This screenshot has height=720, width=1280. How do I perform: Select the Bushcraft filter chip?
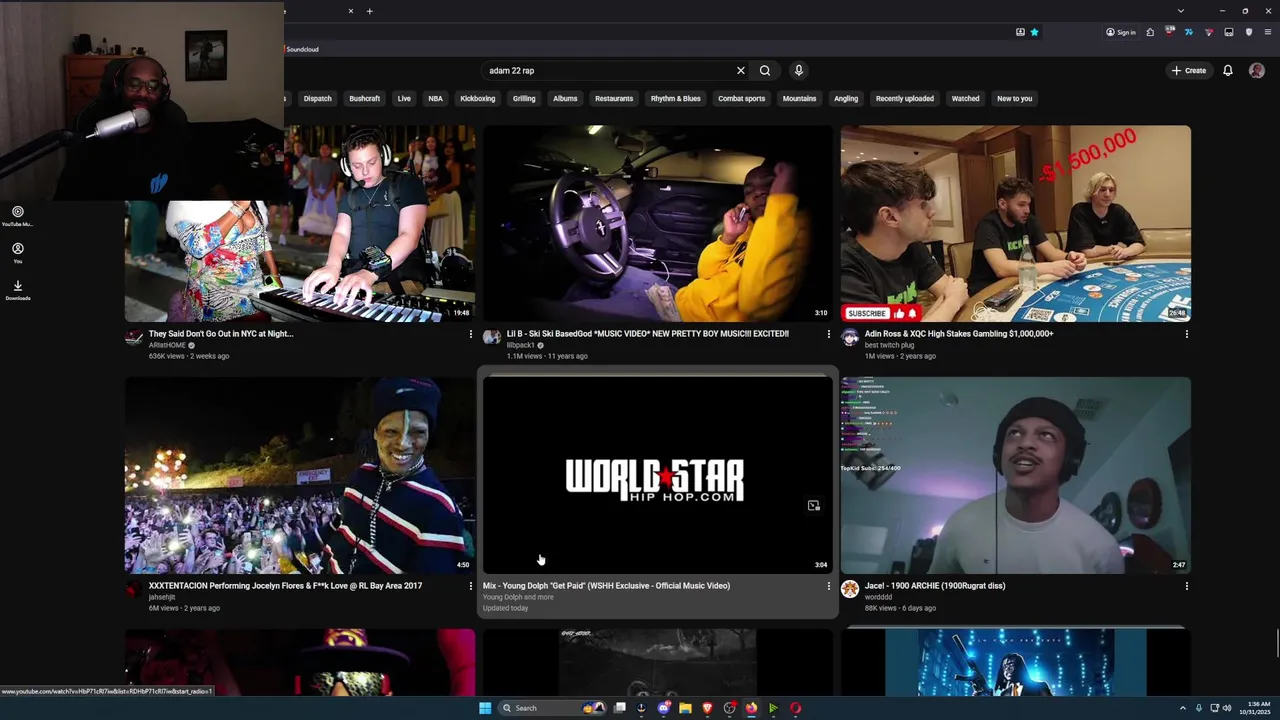(x=364, y=98)
